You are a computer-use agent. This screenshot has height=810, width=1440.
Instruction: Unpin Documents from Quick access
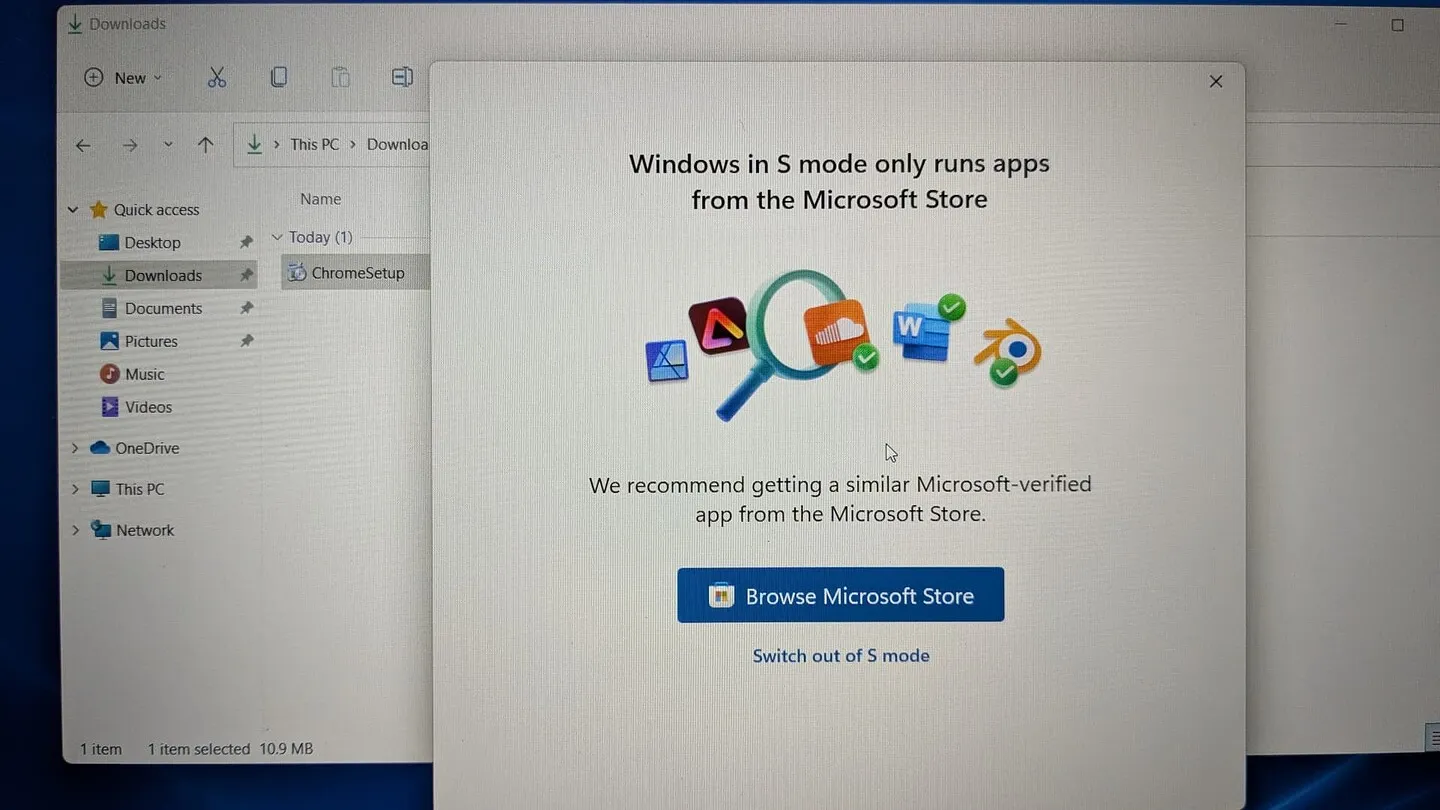pyautogui.click(x=246, y=308)
